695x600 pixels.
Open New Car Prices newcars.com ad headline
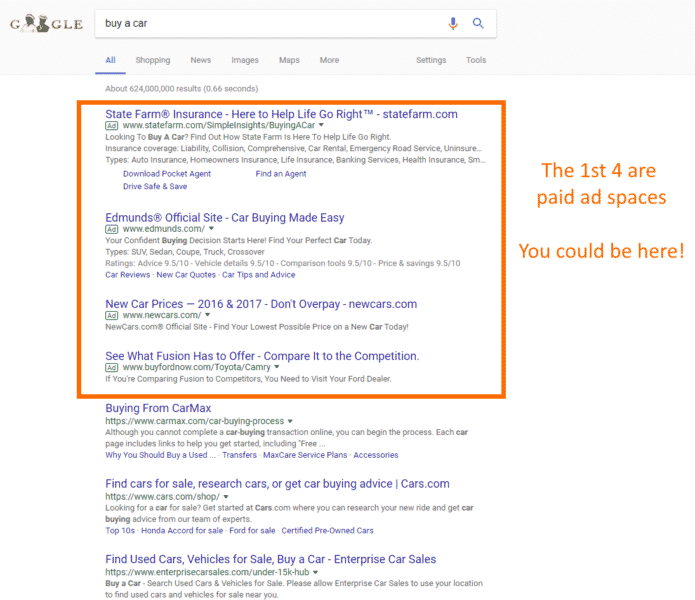(261, 304)
